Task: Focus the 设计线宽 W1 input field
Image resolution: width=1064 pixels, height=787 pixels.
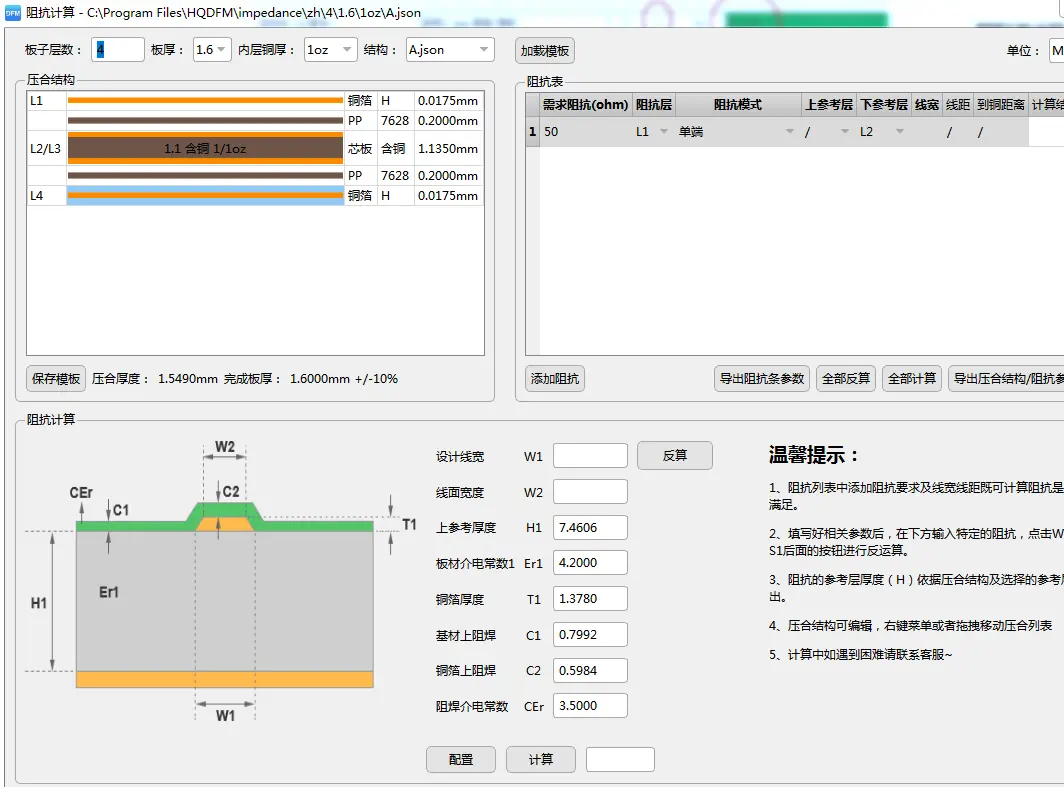Action: pyautogui.click(x=590, y=456)
